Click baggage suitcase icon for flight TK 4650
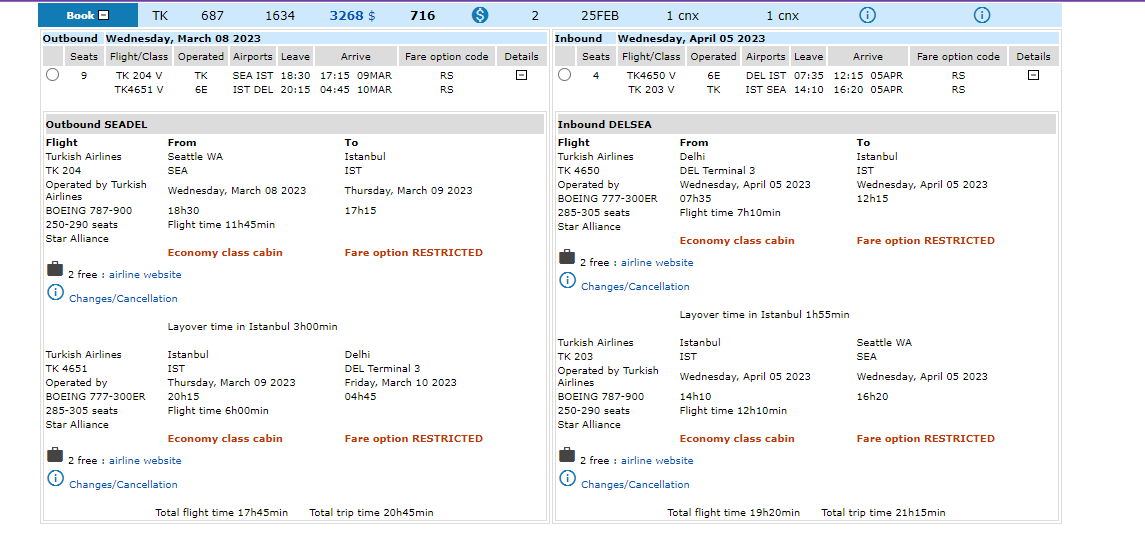This screenshot has height=533, width=1145. (x=566, y=258)
